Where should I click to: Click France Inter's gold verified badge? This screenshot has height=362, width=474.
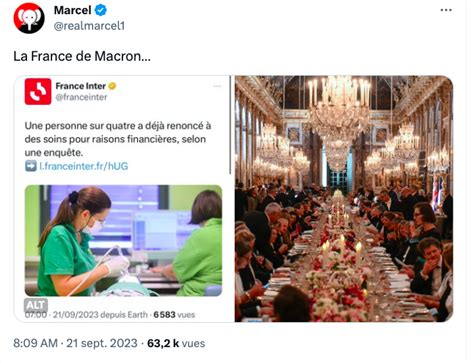tap(113, 86)
